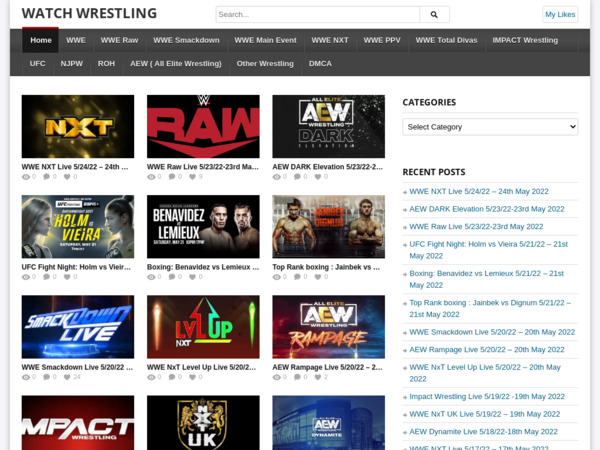Image resolution: width=600 pixels, height=450 pixels.
Task: Open recent post WWE Raw Live 5/23/22
Action: tap(476, 227)
